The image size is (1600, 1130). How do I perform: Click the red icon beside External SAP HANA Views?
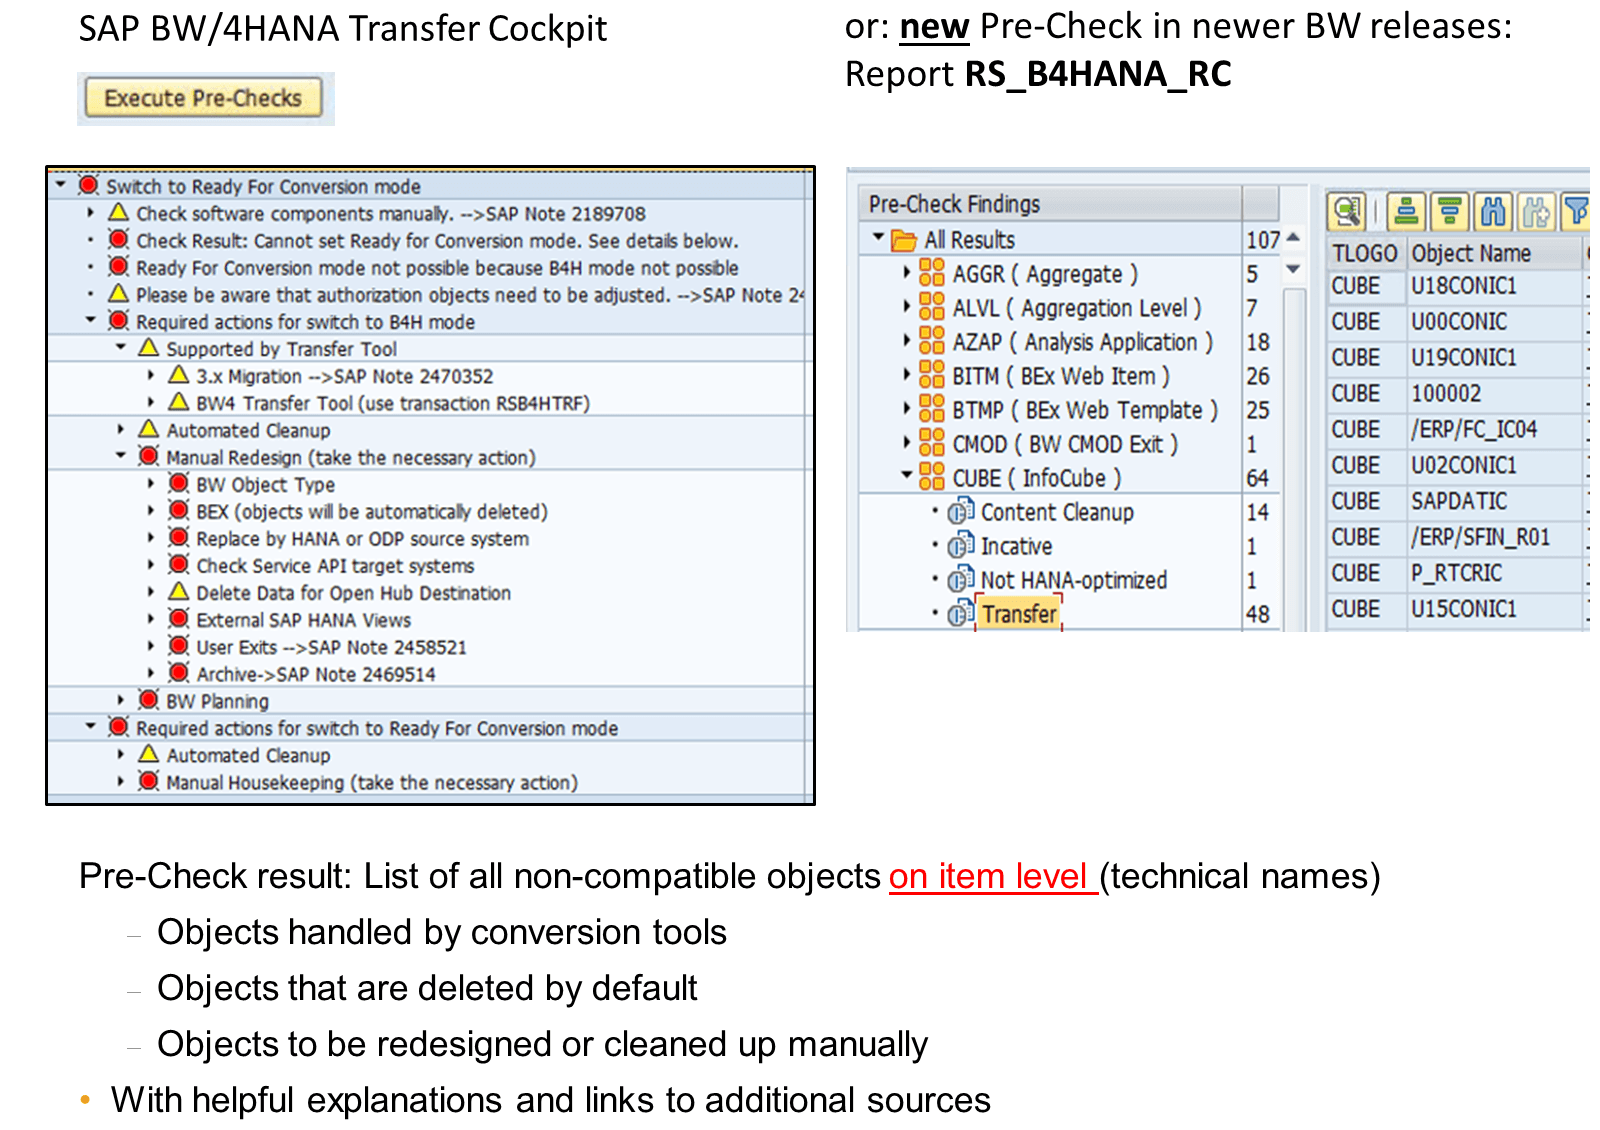(179, 618)
